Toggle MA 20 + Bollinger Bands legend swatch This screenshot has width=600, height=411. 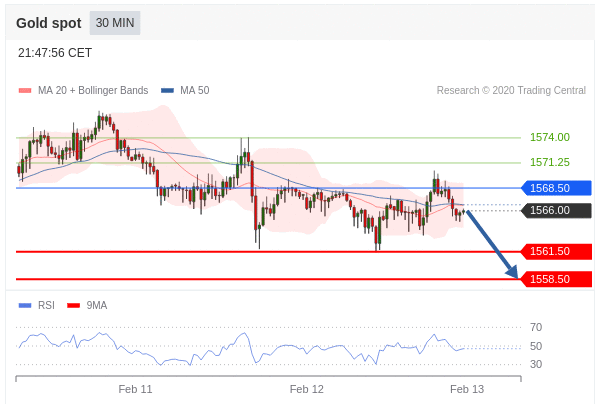point(25,91)
